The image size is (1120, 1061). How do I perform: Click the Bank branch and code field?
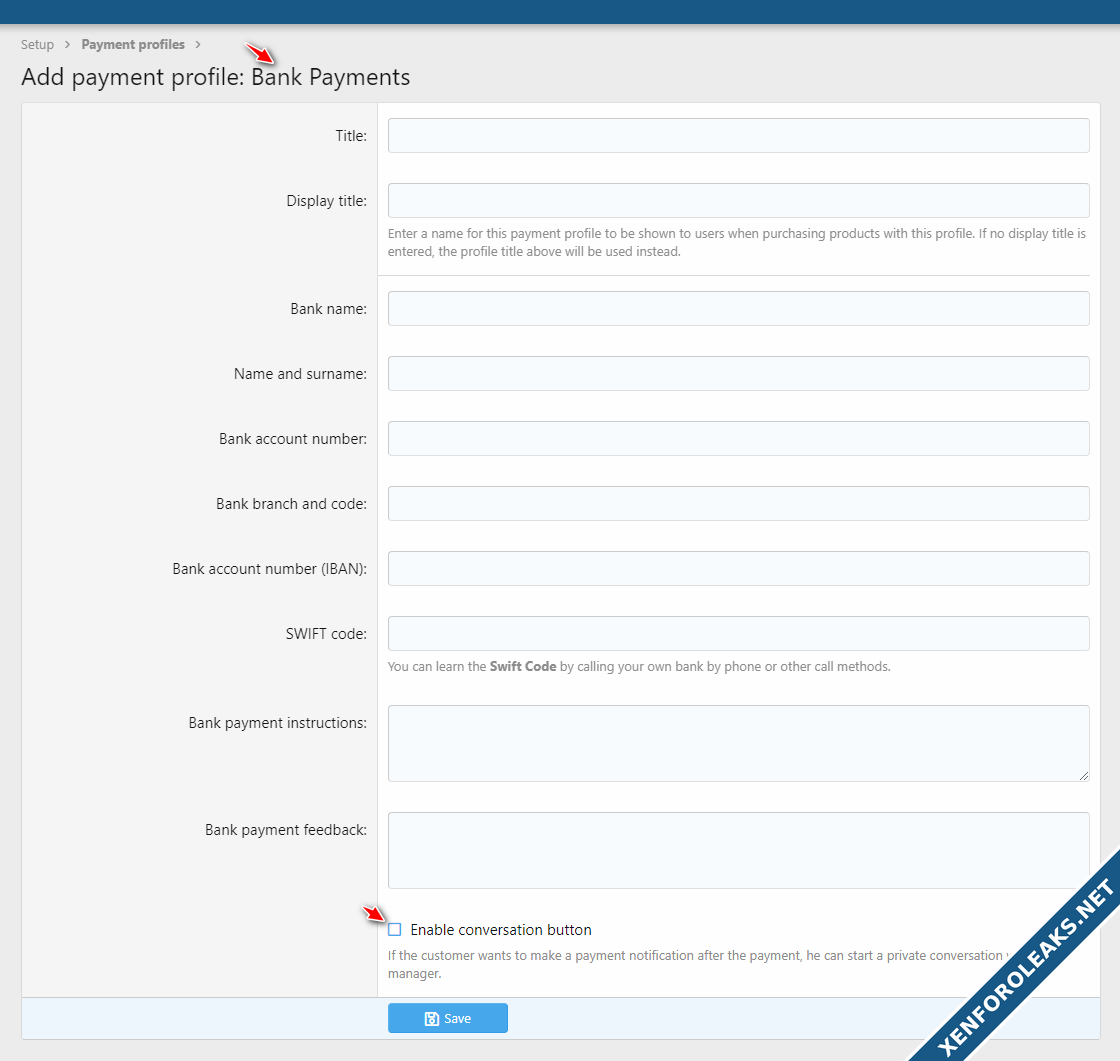[x=738, y=504]
